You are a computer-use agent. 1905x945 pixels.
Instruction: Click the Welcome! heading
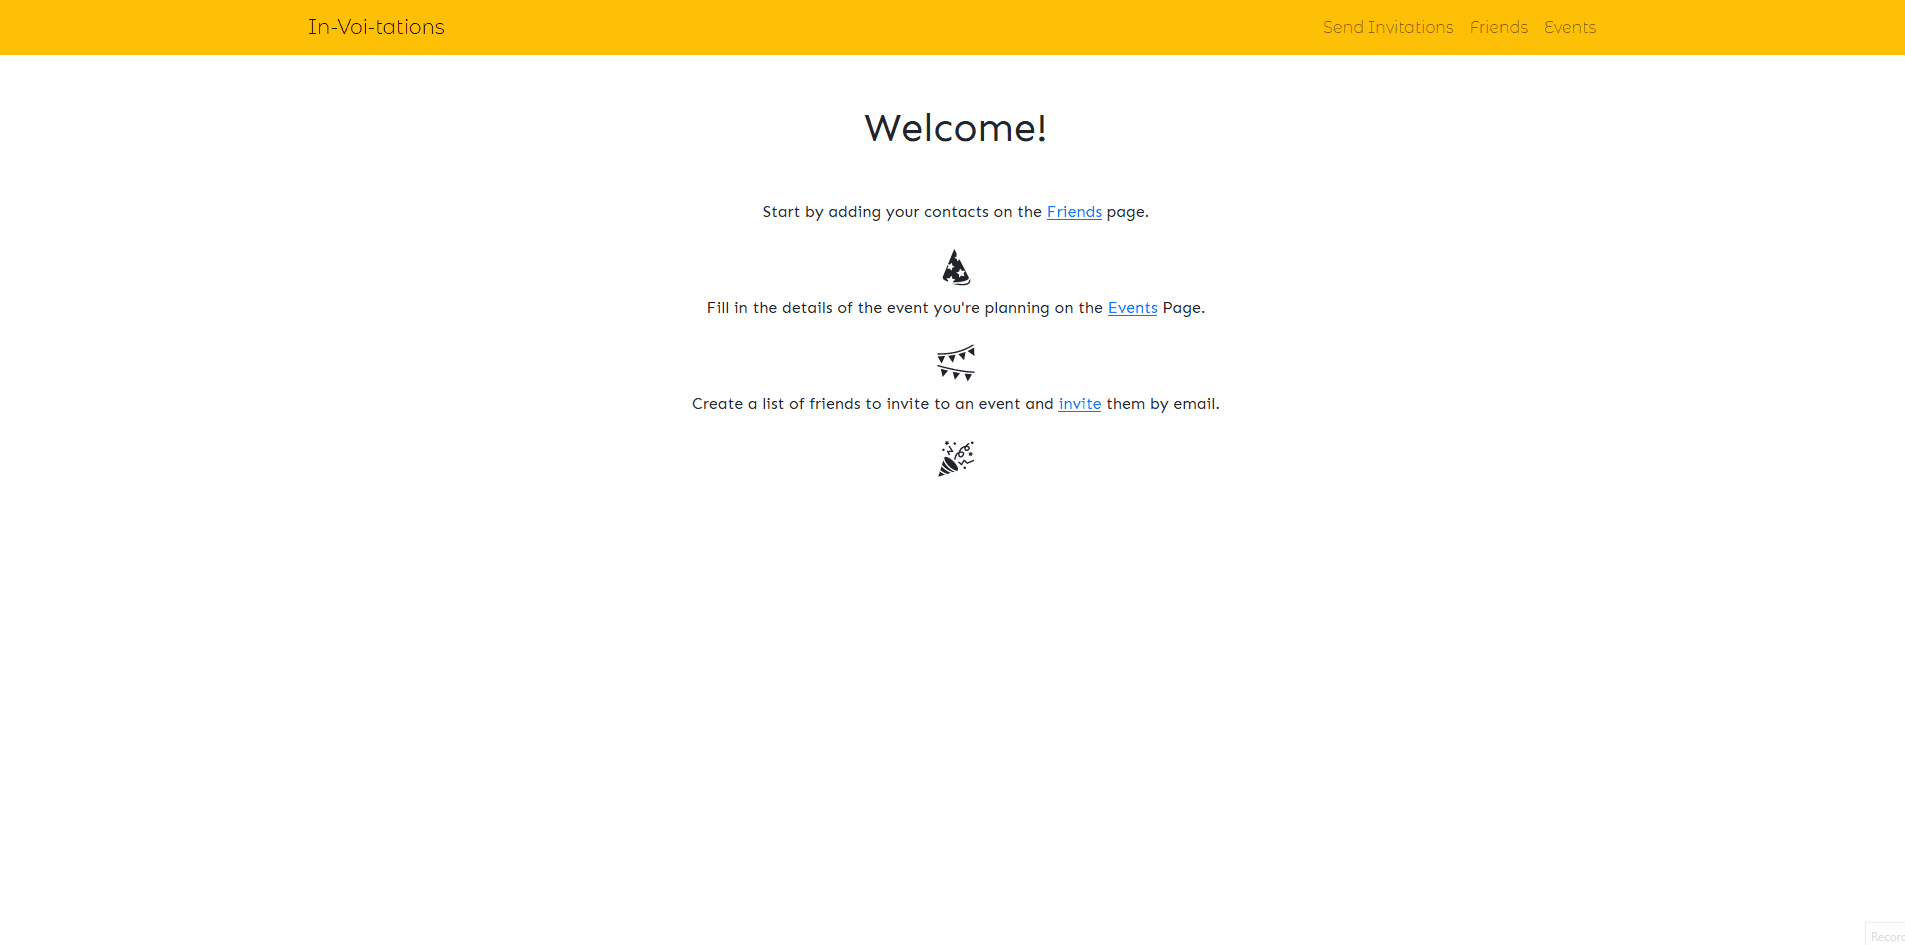[955, 128]
